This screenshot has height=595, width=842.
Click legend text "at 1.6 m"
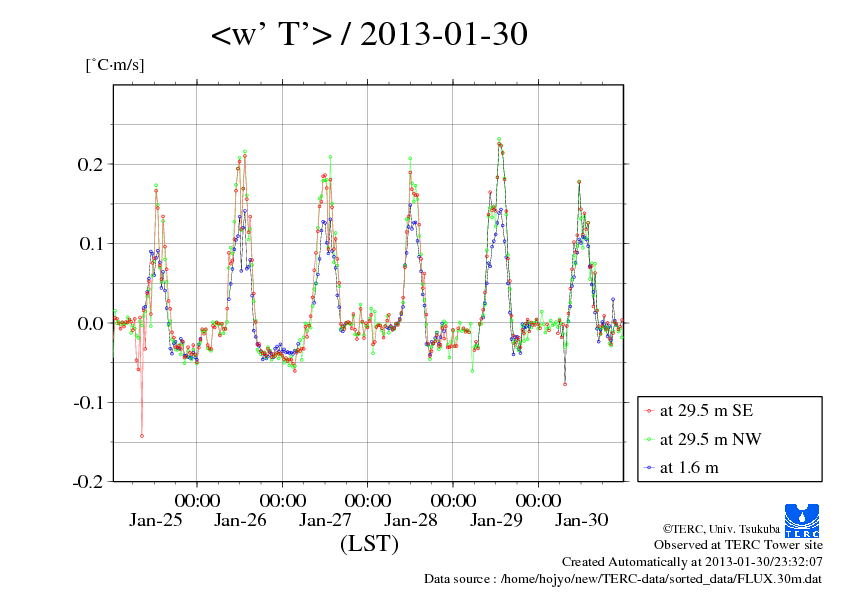click(689, 468)
